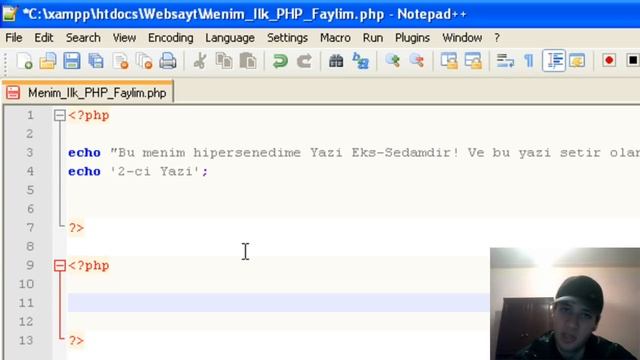Collapse the PHP block at line 9
640x360 pixels.
coord(60,266)
